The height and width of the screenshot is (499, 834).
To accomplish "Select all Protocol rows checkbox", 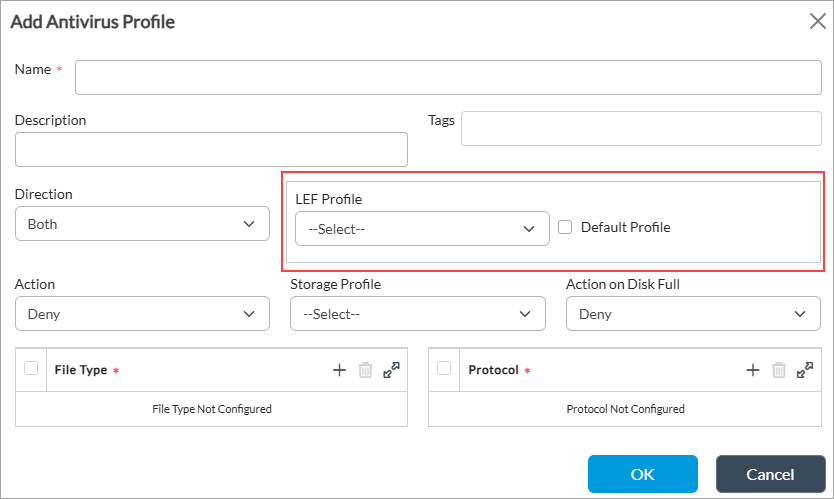I will coord(444,368).
